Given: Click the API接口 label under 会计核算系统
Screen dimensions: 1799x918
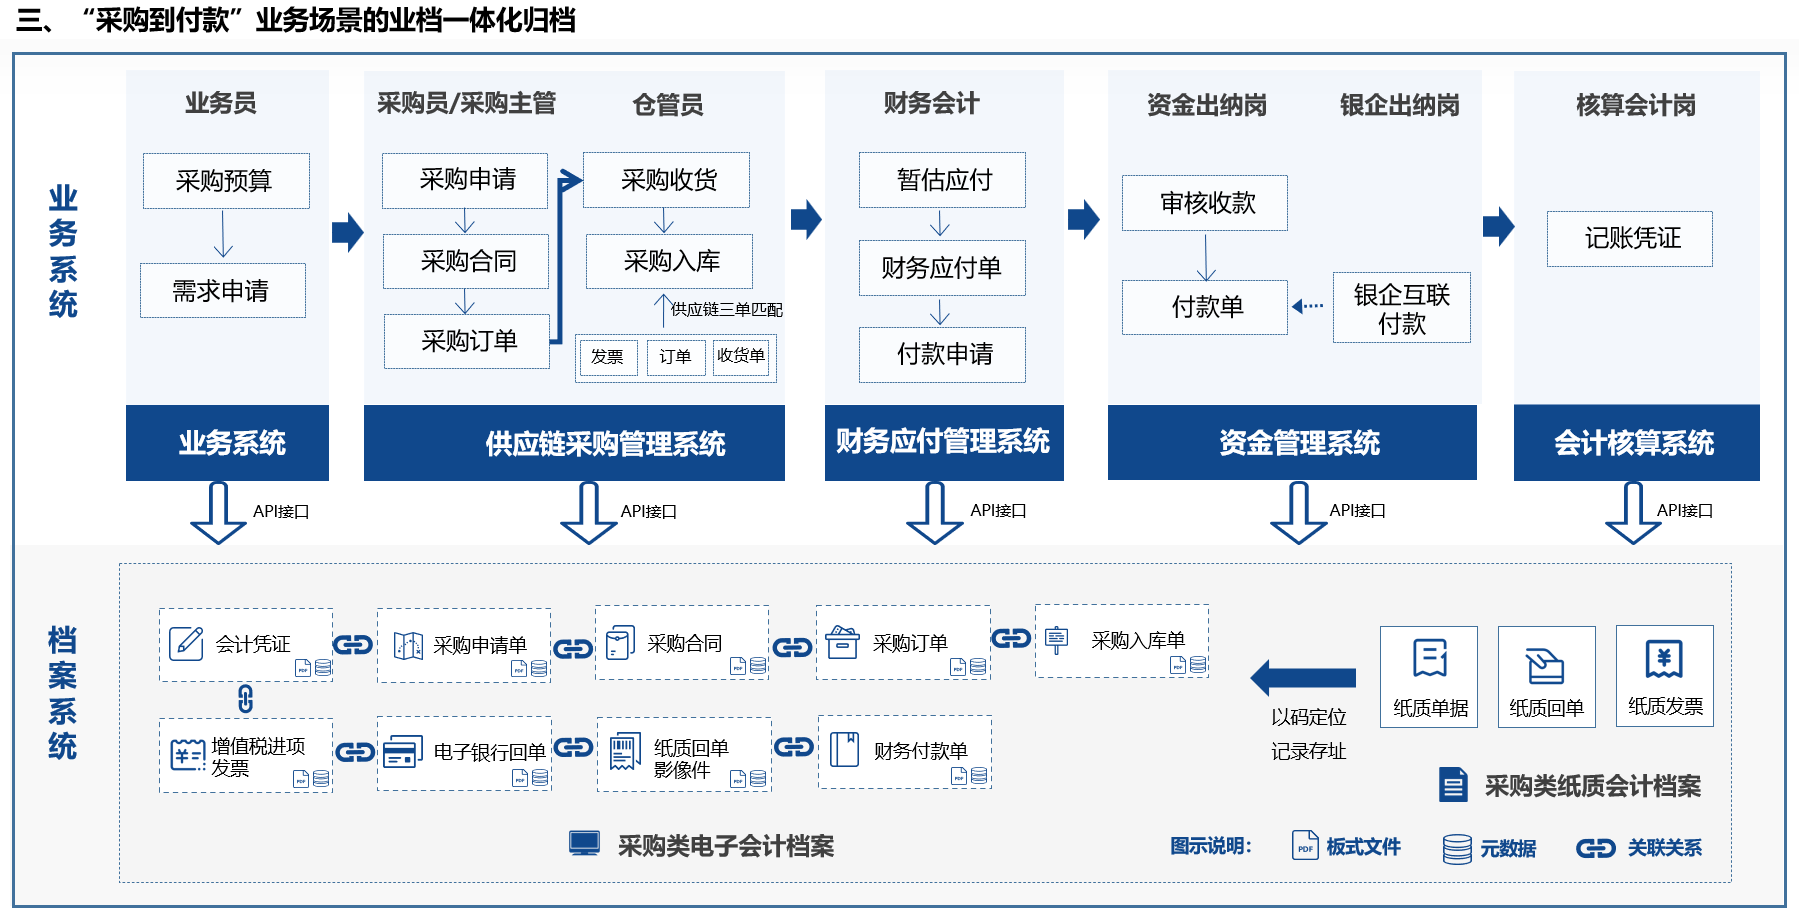Looking at the screenshot, I should [x=1685, y=511].
